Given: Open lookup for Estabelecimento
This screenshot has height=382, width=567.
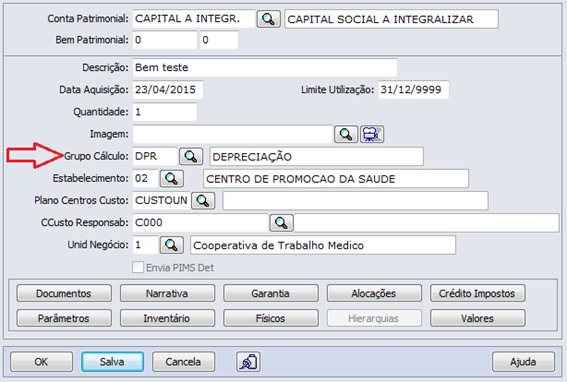Looking at the screenshot, I should tap(172, 178).
